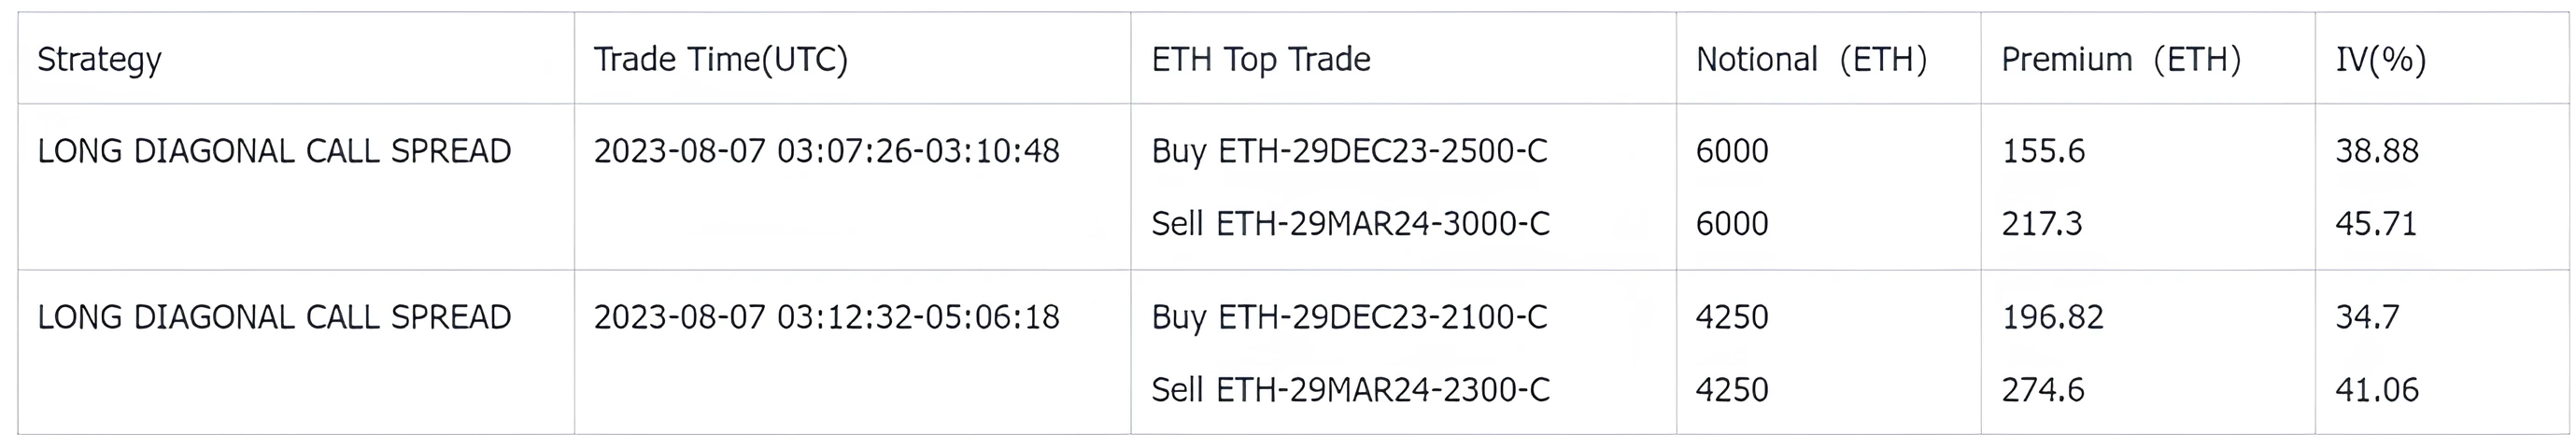
Task: Select the 45.71 IV value
Action: point(2375,223)
